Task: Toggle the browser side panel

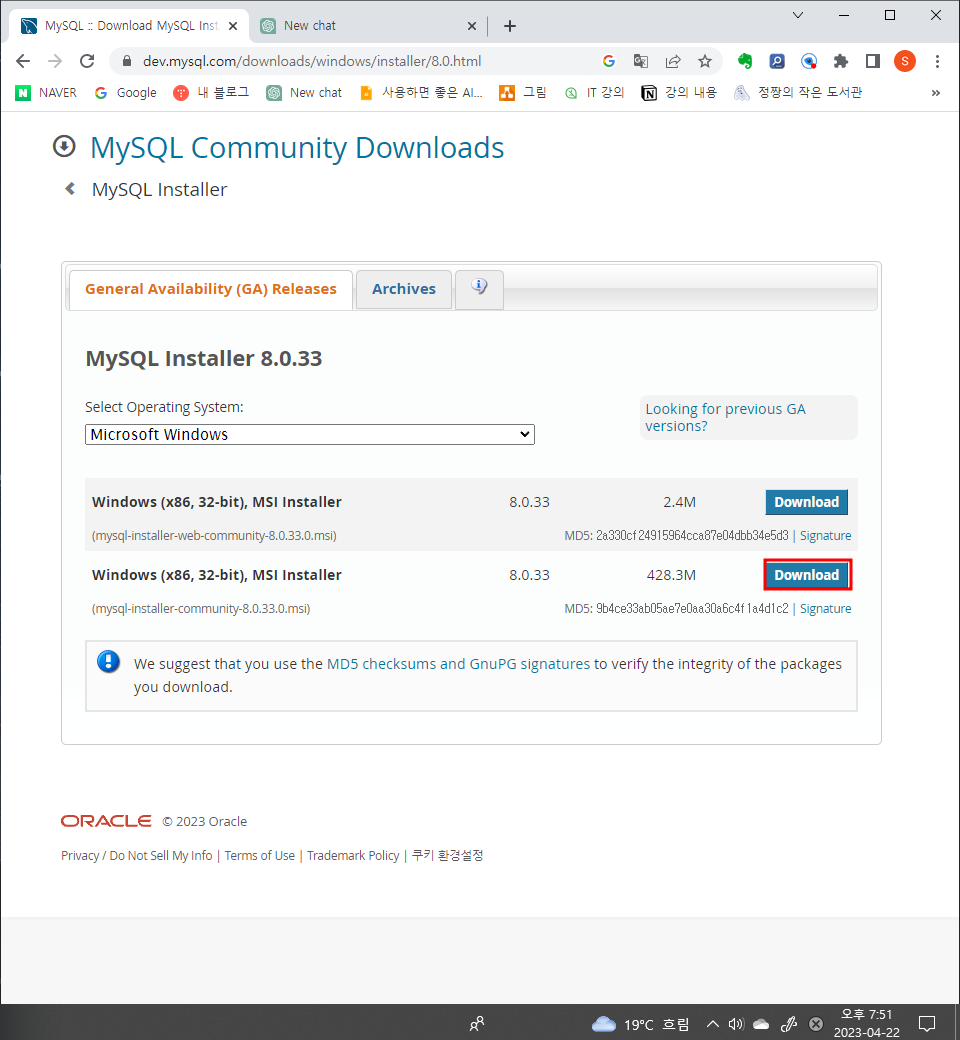Action: (x=872, y=61)
